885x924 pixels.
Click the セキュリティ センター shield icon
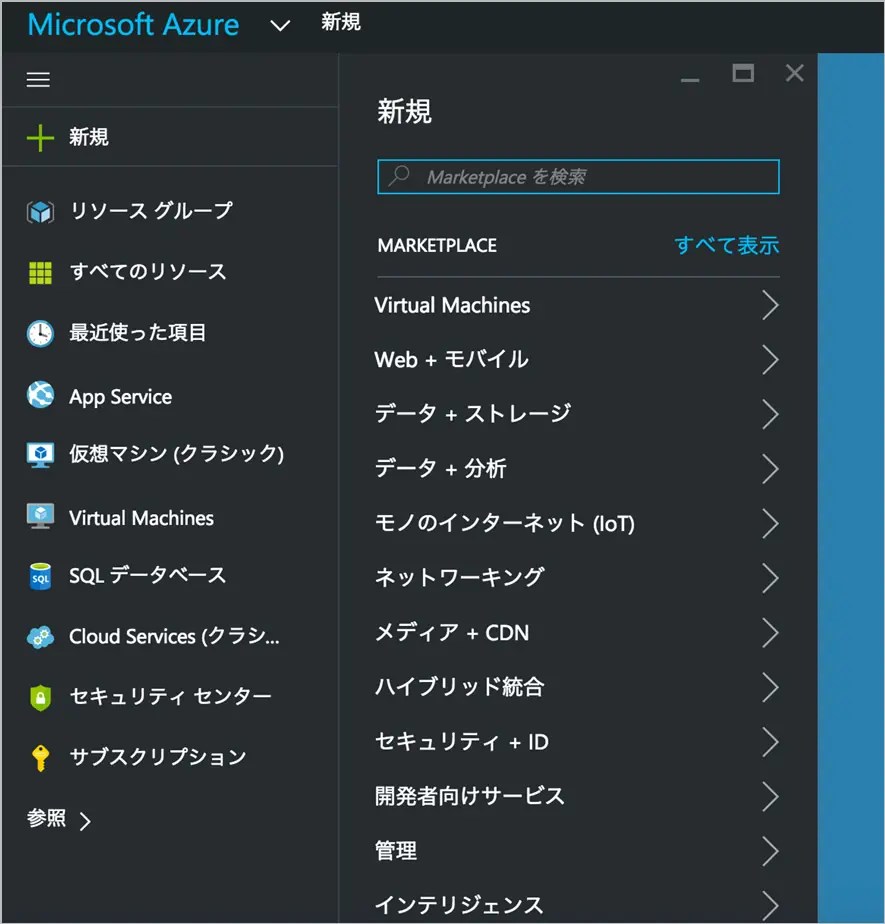(40, 698)
